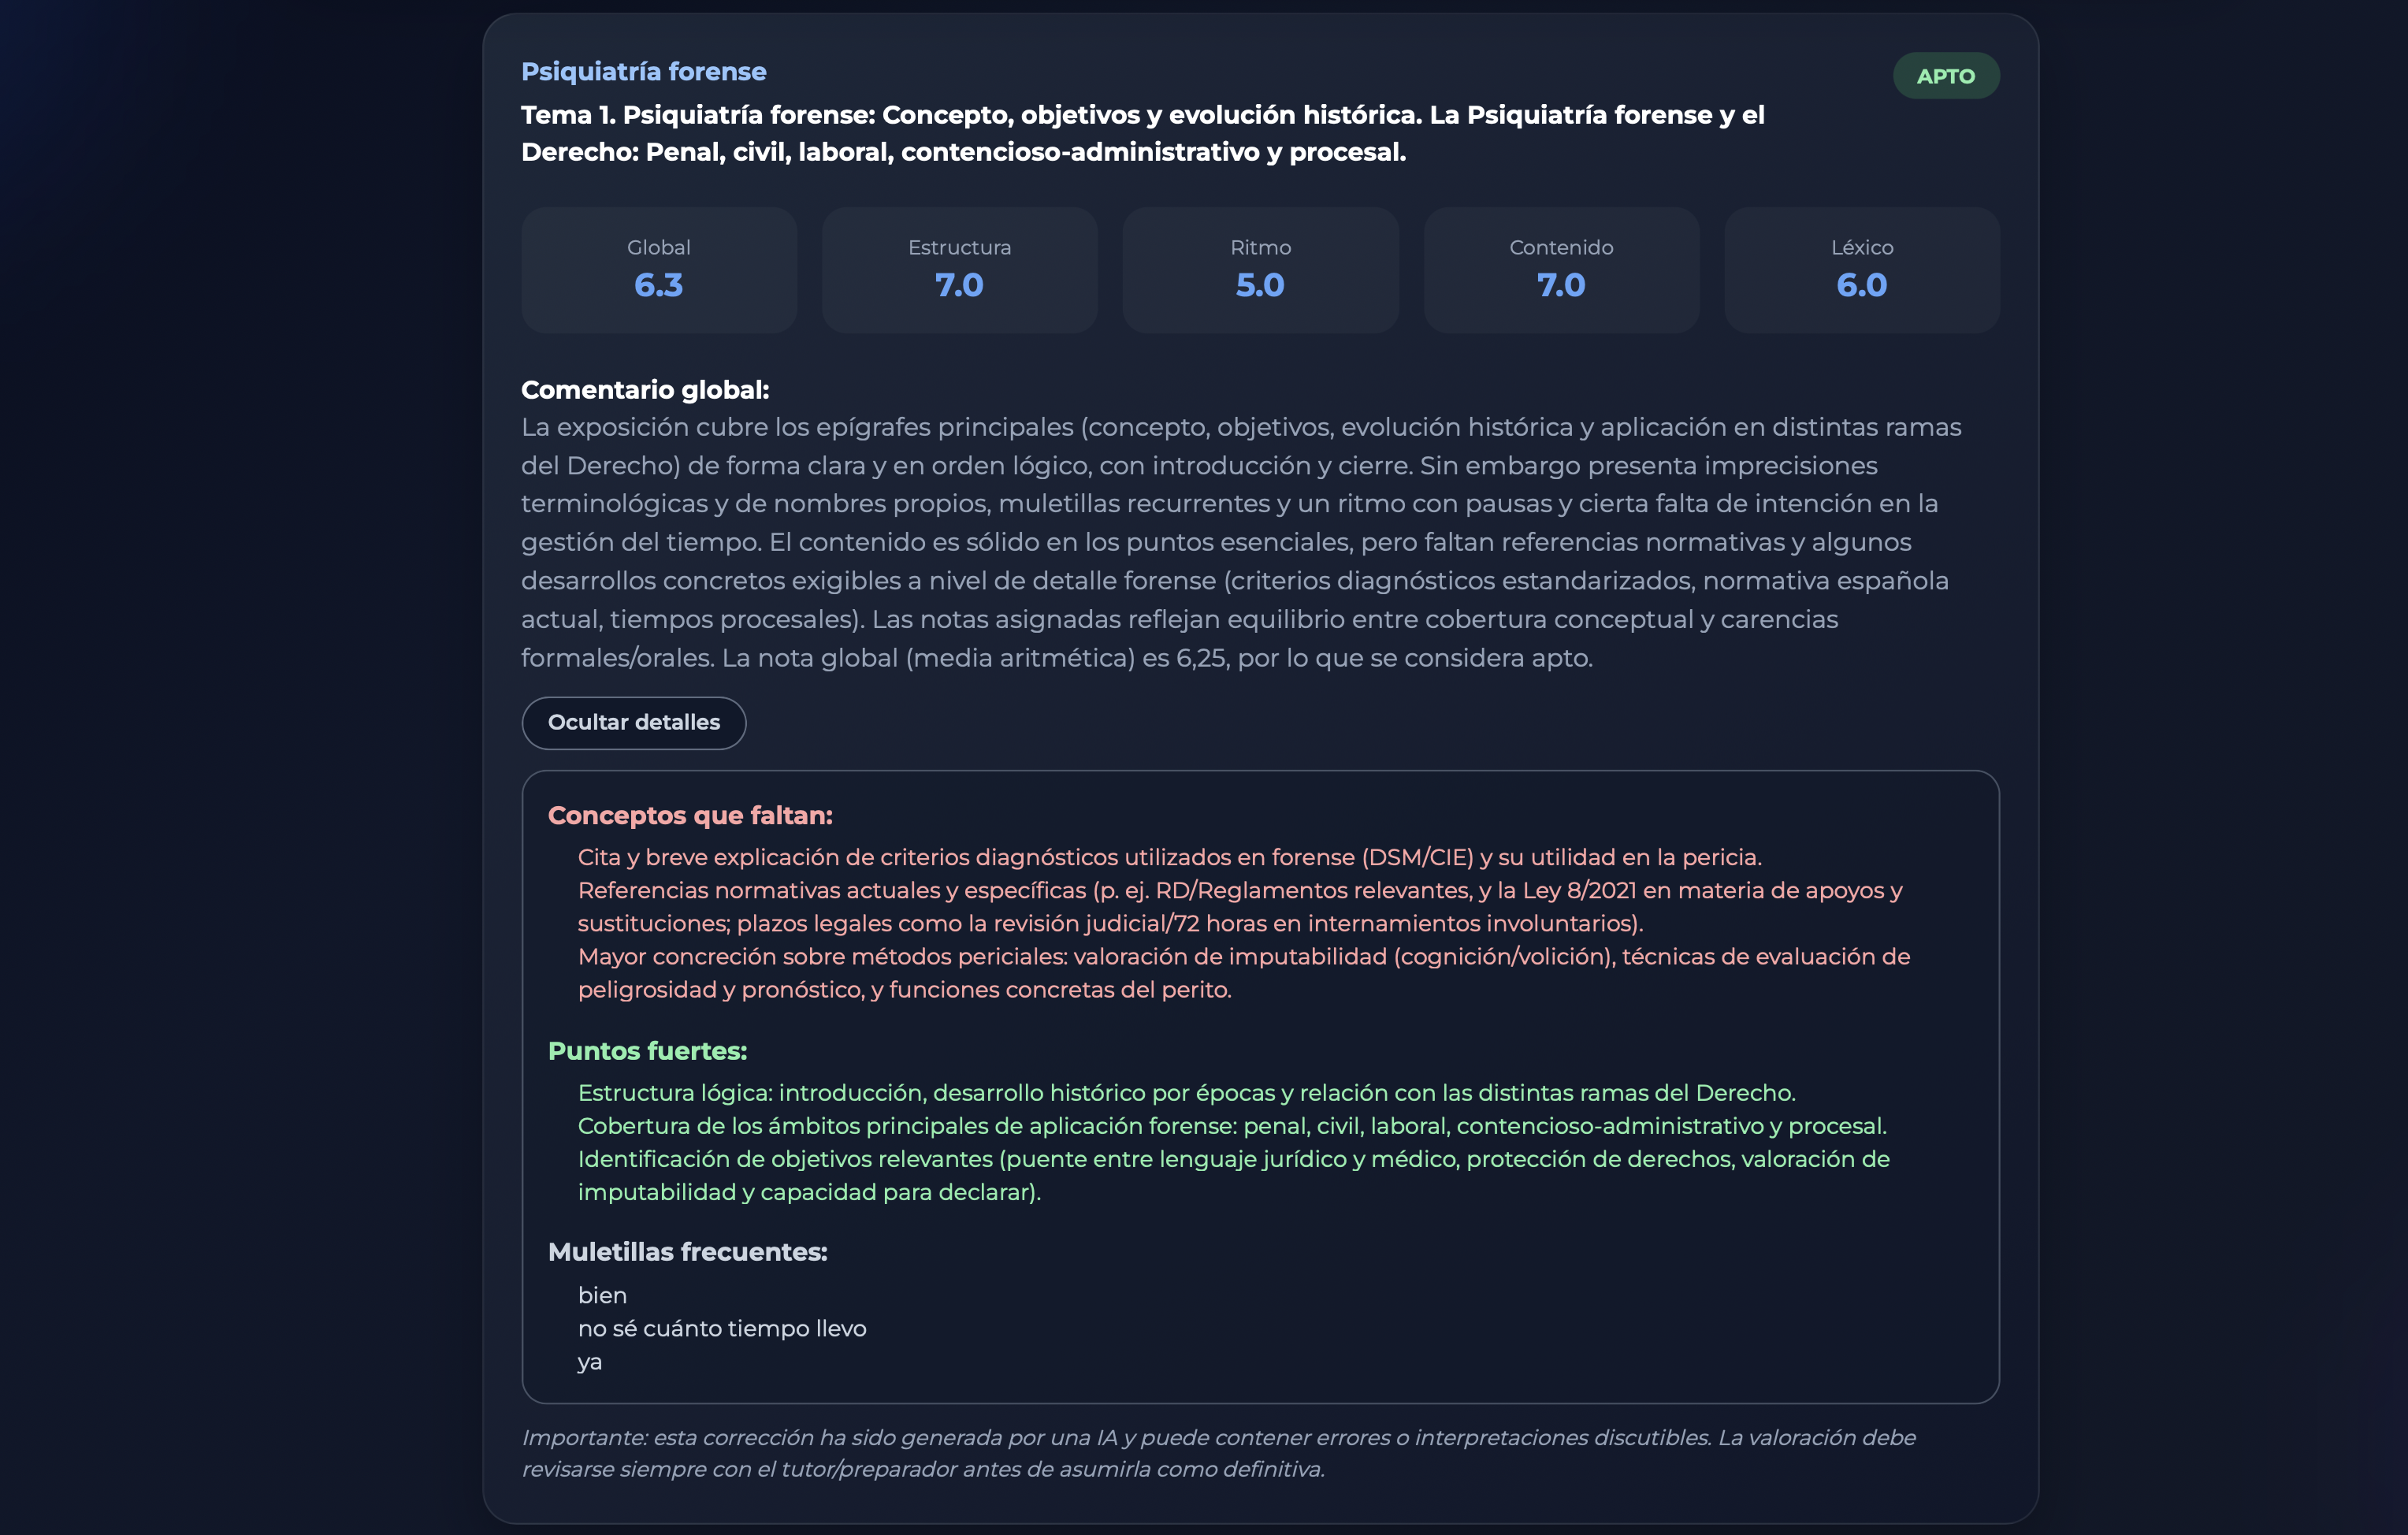Select the Global 6.3 score card
This screenshot has height=1535, width=2408.
coord(659,270)
